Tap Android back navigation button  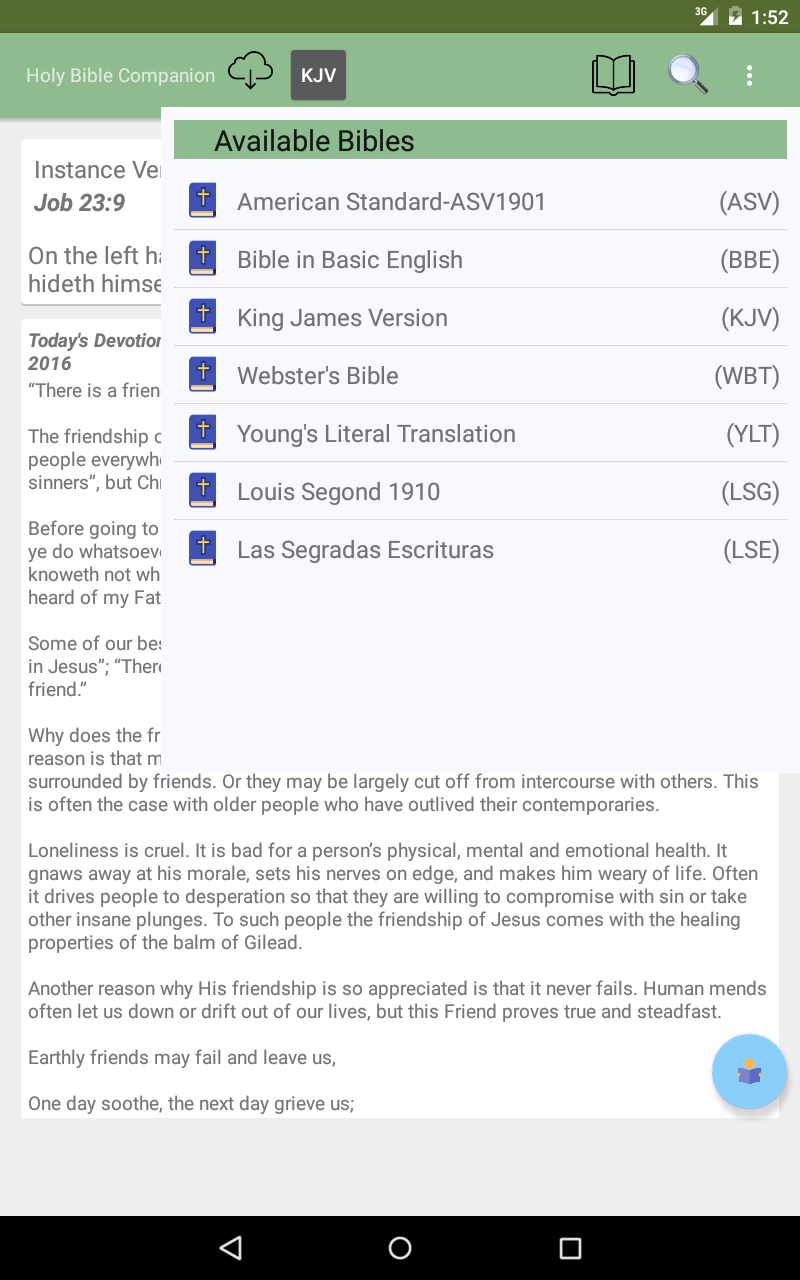[231, 1247]
